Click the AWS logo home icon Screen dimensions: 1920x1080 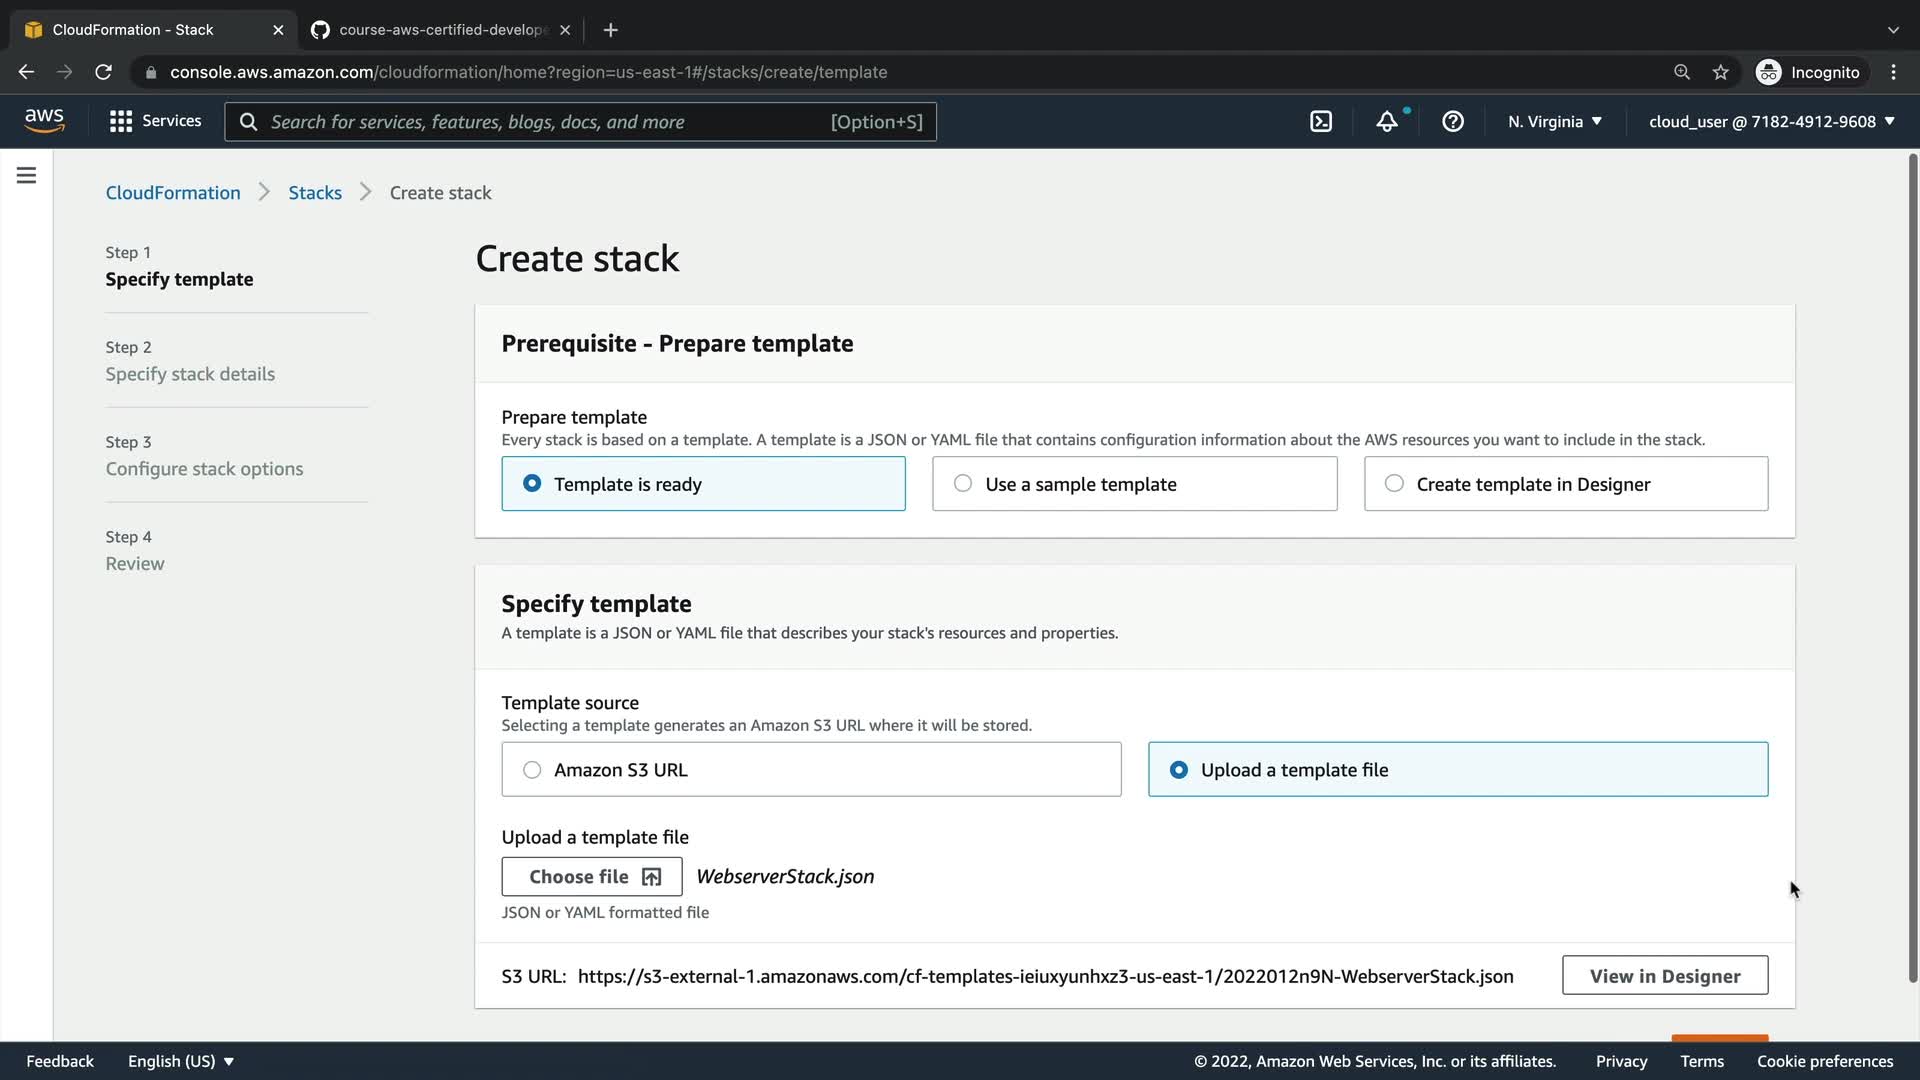click(44, 120)
